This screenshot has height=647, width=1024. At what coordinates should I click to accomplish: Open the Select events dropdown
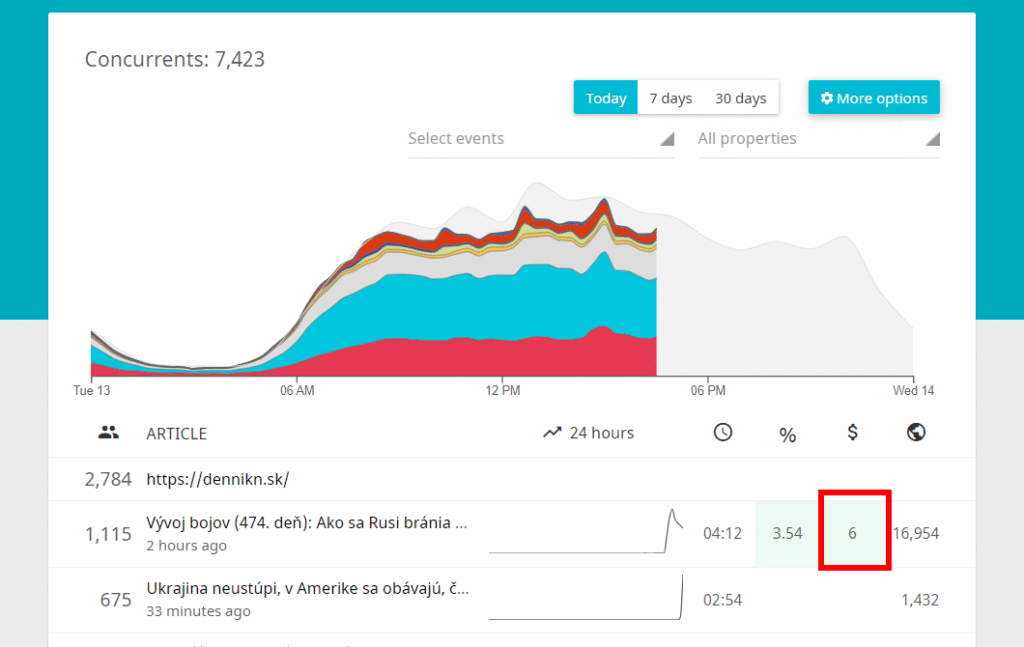tap(456, 138)
